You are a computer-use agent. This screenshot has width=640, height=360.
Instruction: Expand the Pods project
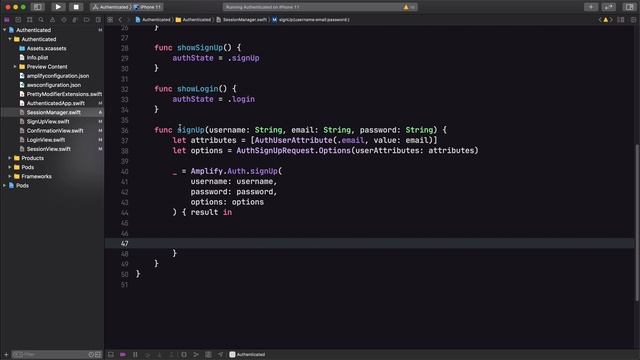coord(4,185)
